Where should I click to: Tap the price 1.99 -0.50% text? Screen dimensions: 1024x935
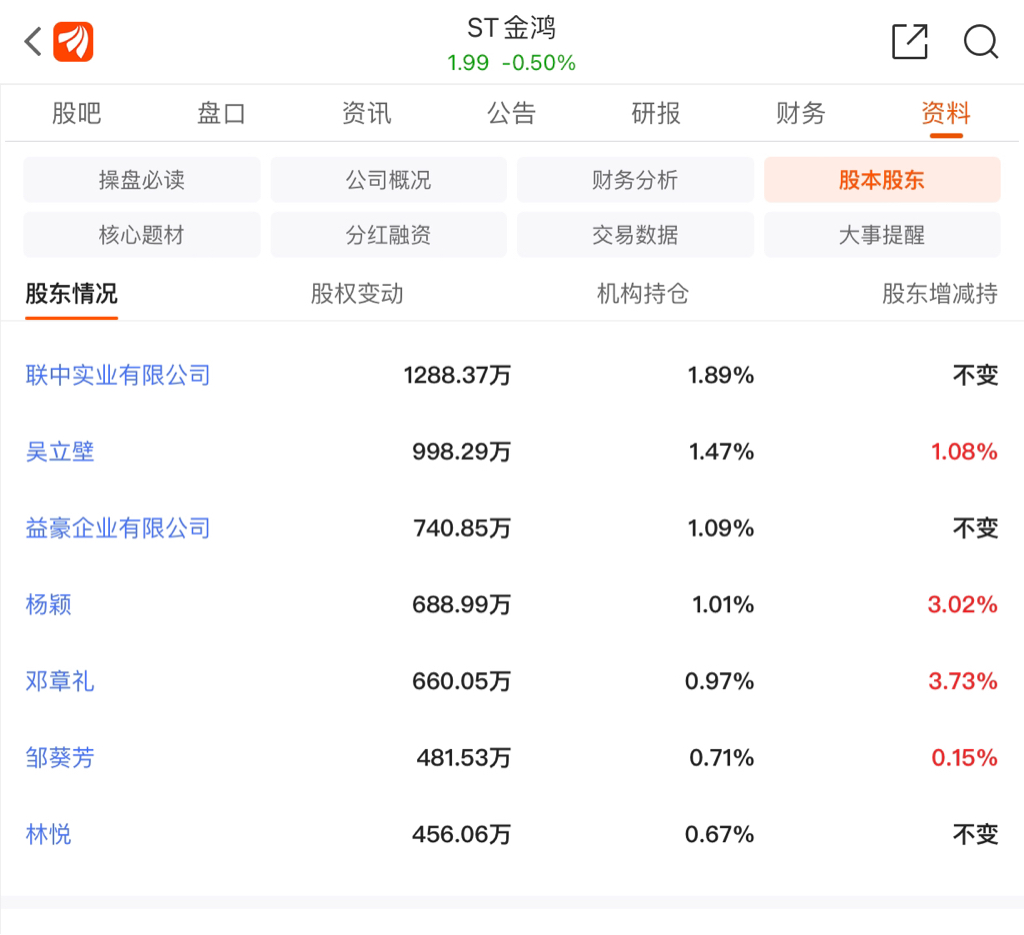[x=511, y=63]
